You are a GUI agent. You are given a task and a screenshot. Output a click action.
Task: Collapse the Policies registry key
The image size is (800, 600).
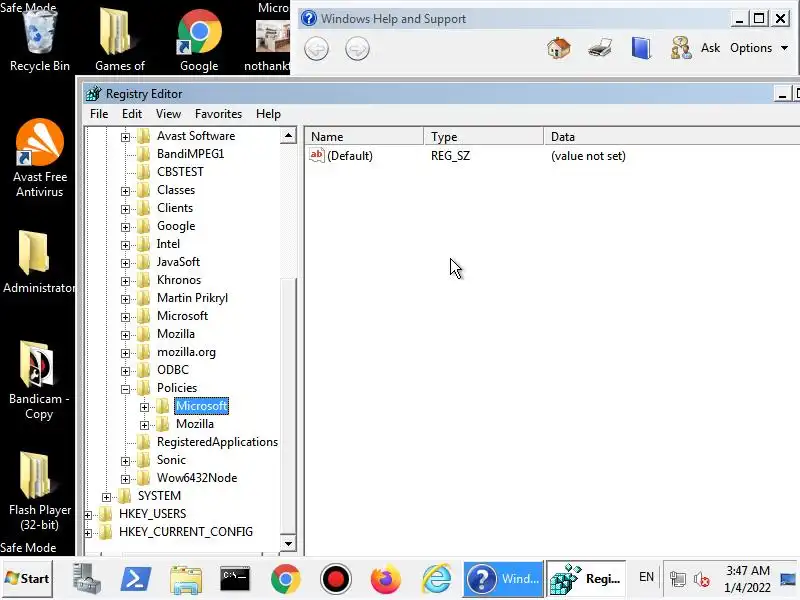click(x=126, y=389)
